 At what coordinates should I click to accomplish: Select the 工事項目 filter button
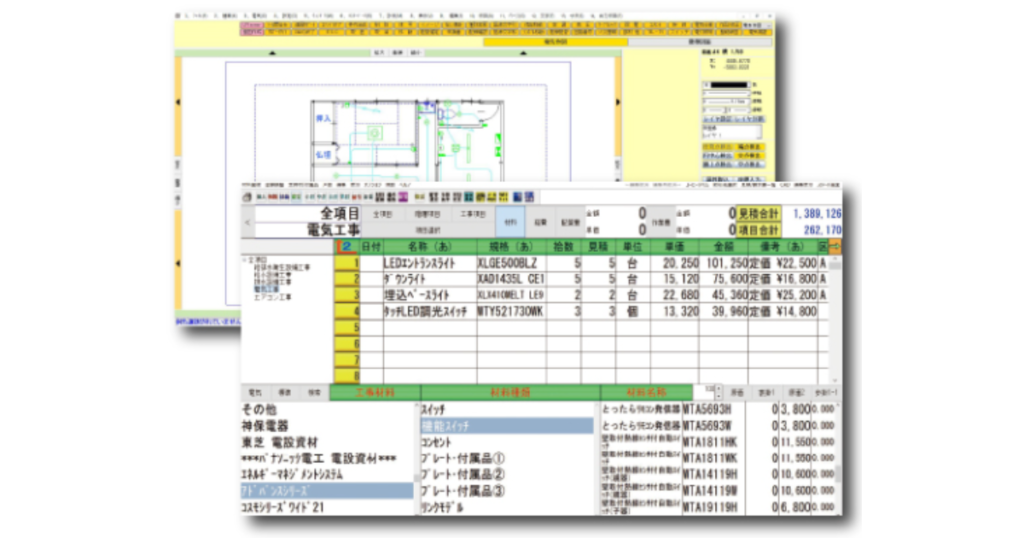[x=473, y=215]
